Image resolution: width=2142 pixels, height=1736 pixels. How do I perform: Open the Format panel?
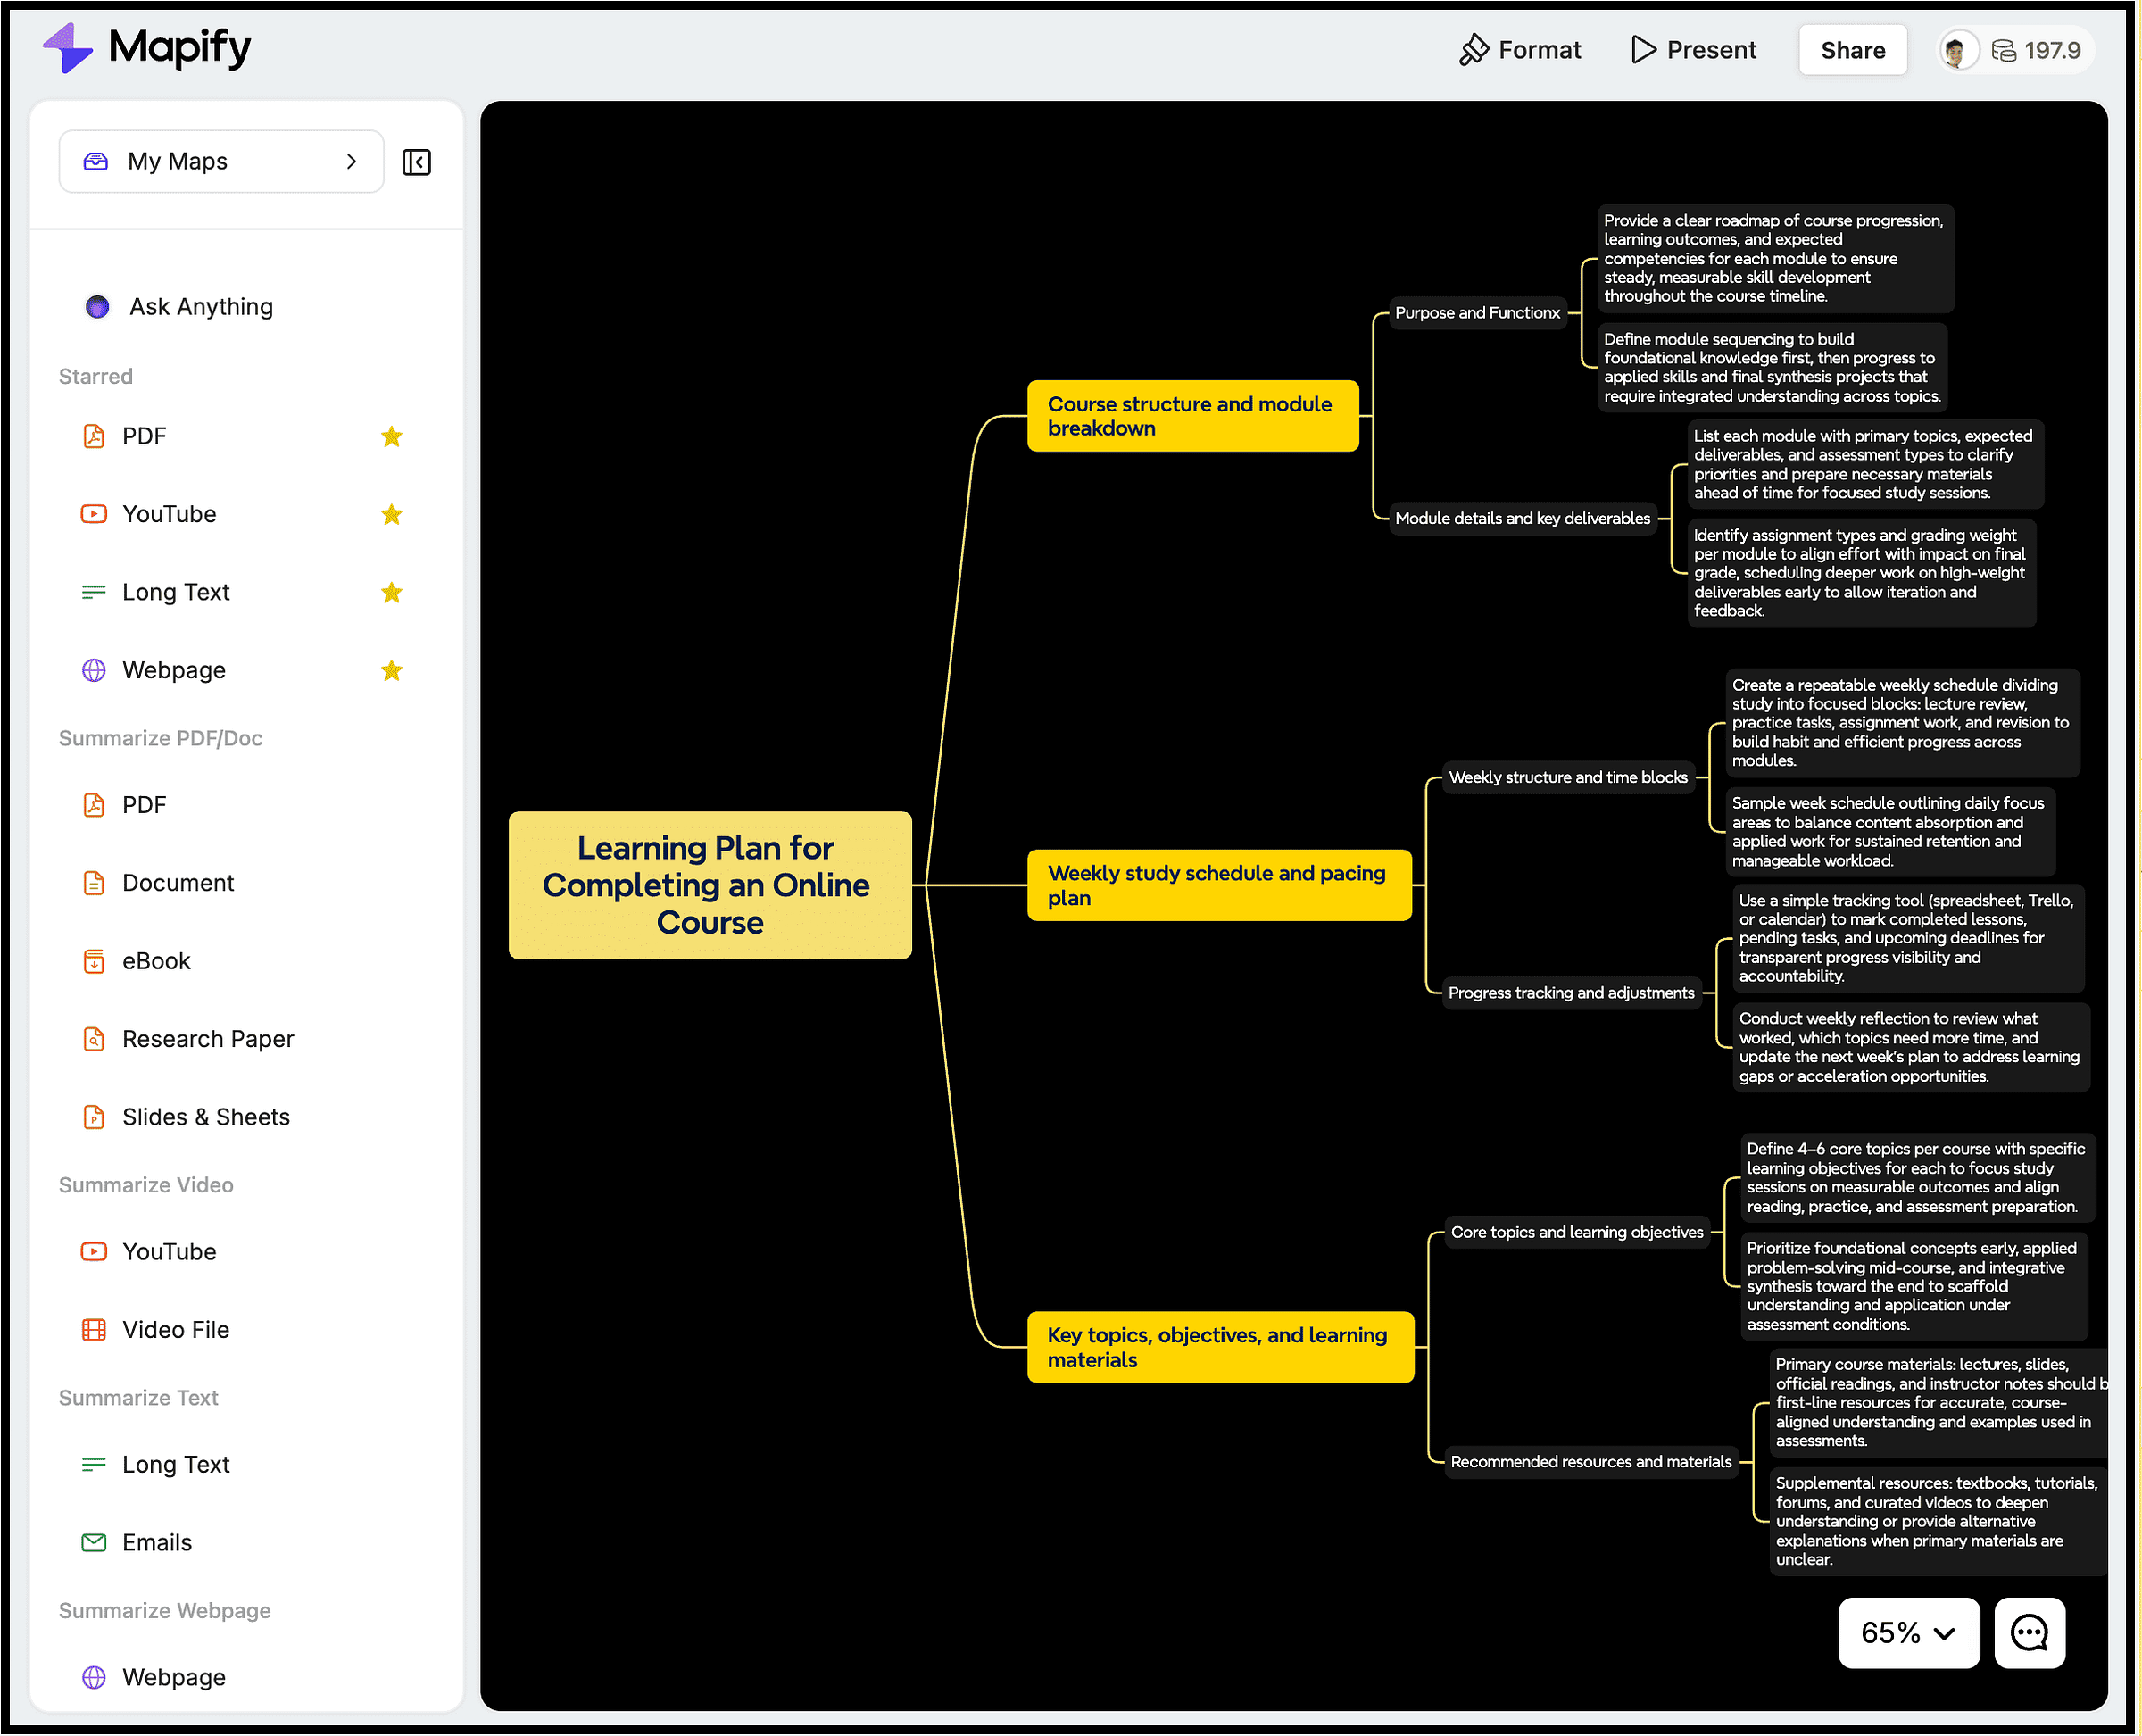tap(1519, 50)
